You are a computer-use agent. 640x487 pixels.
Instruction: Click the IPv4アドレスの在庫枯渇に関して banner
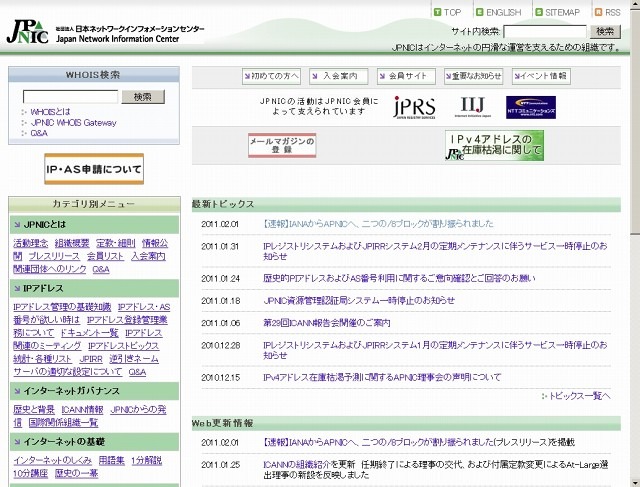[x=494, y=145]
